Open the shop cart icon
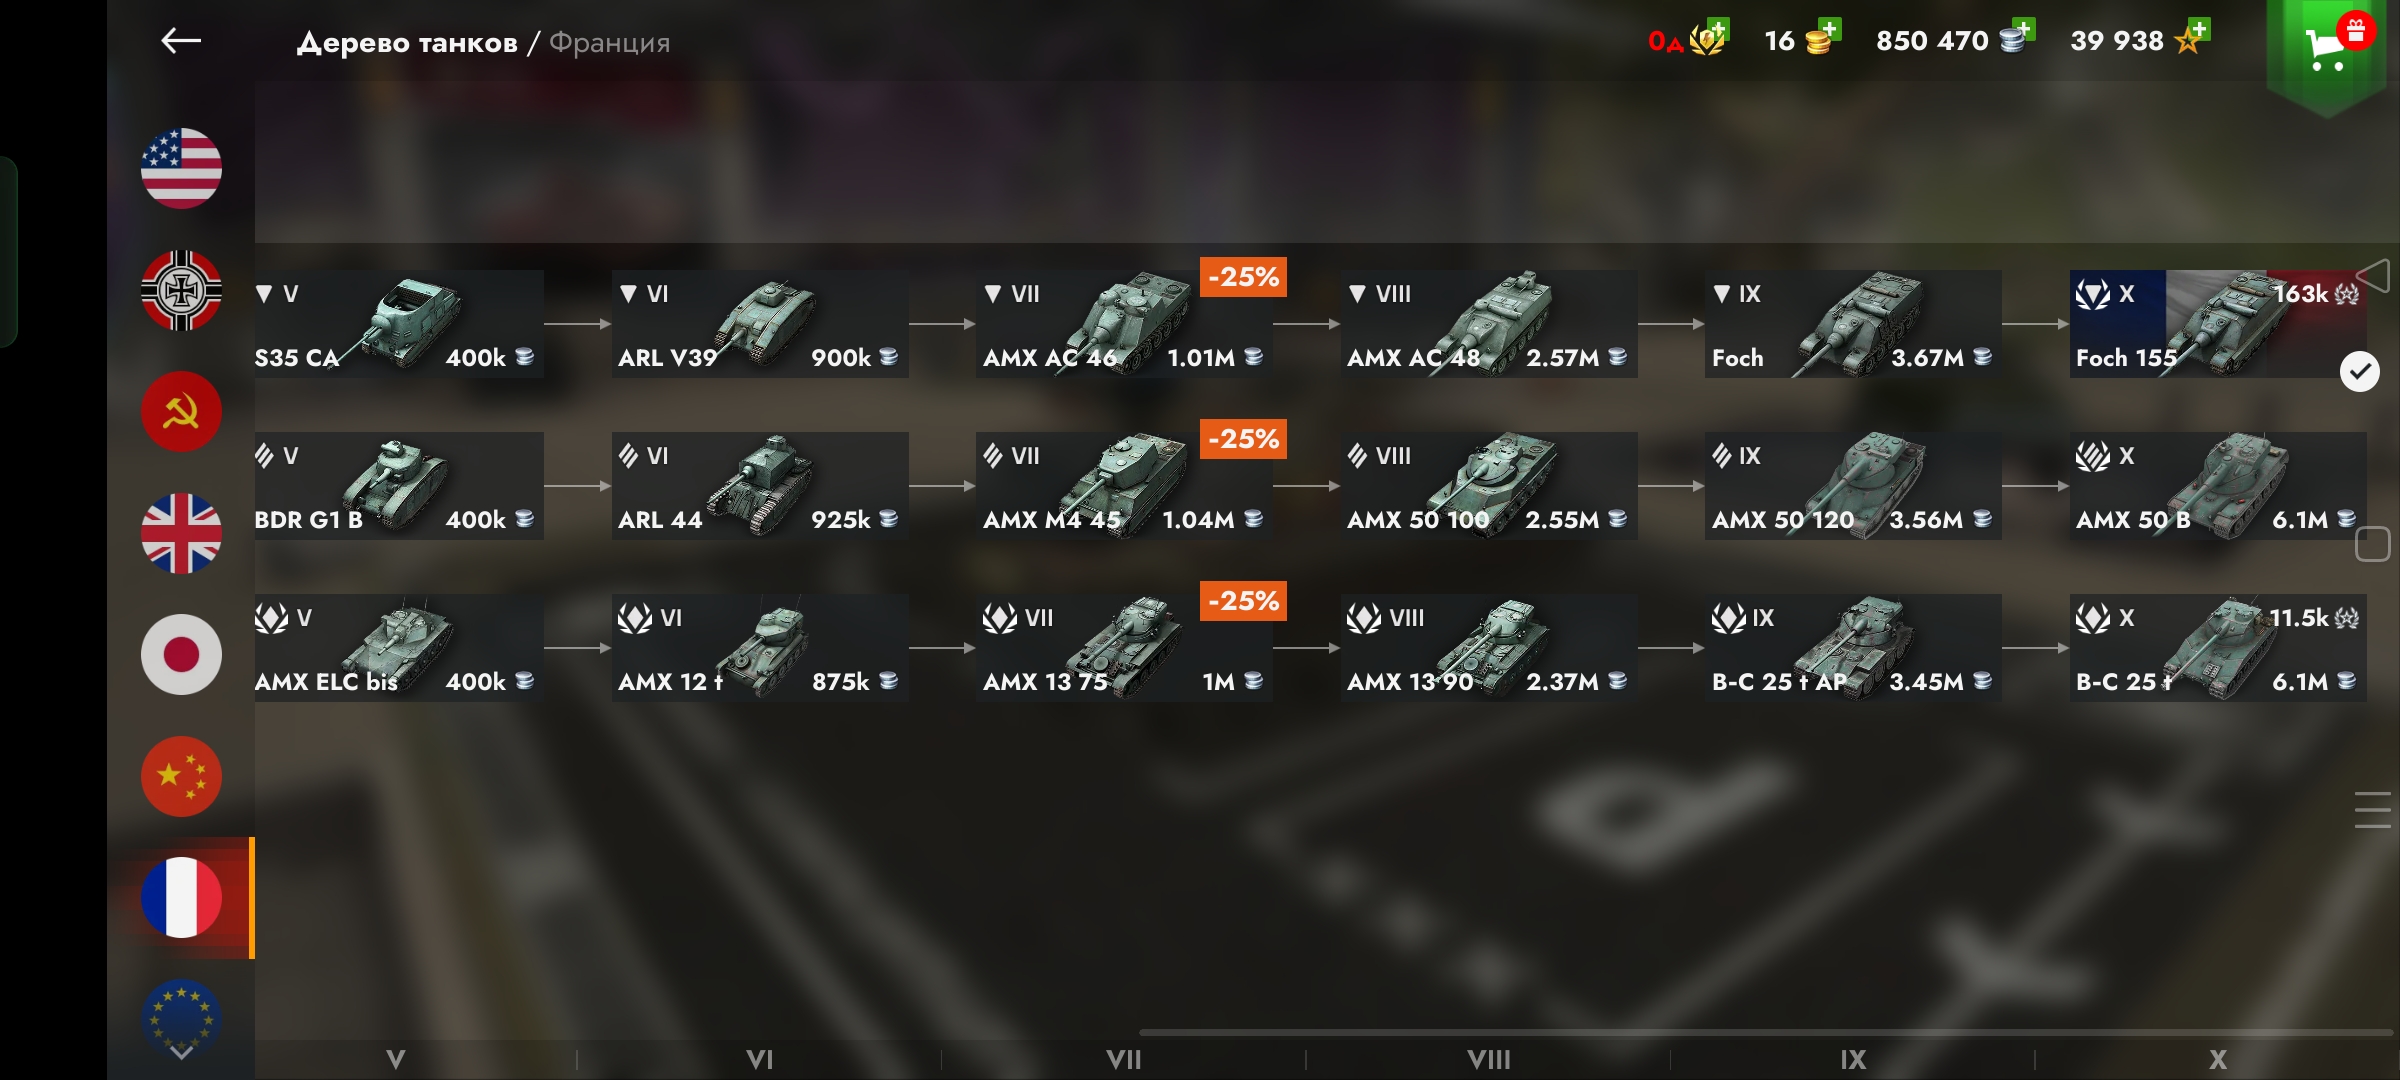The image size is (2400, 1080). pos(2326,48)
